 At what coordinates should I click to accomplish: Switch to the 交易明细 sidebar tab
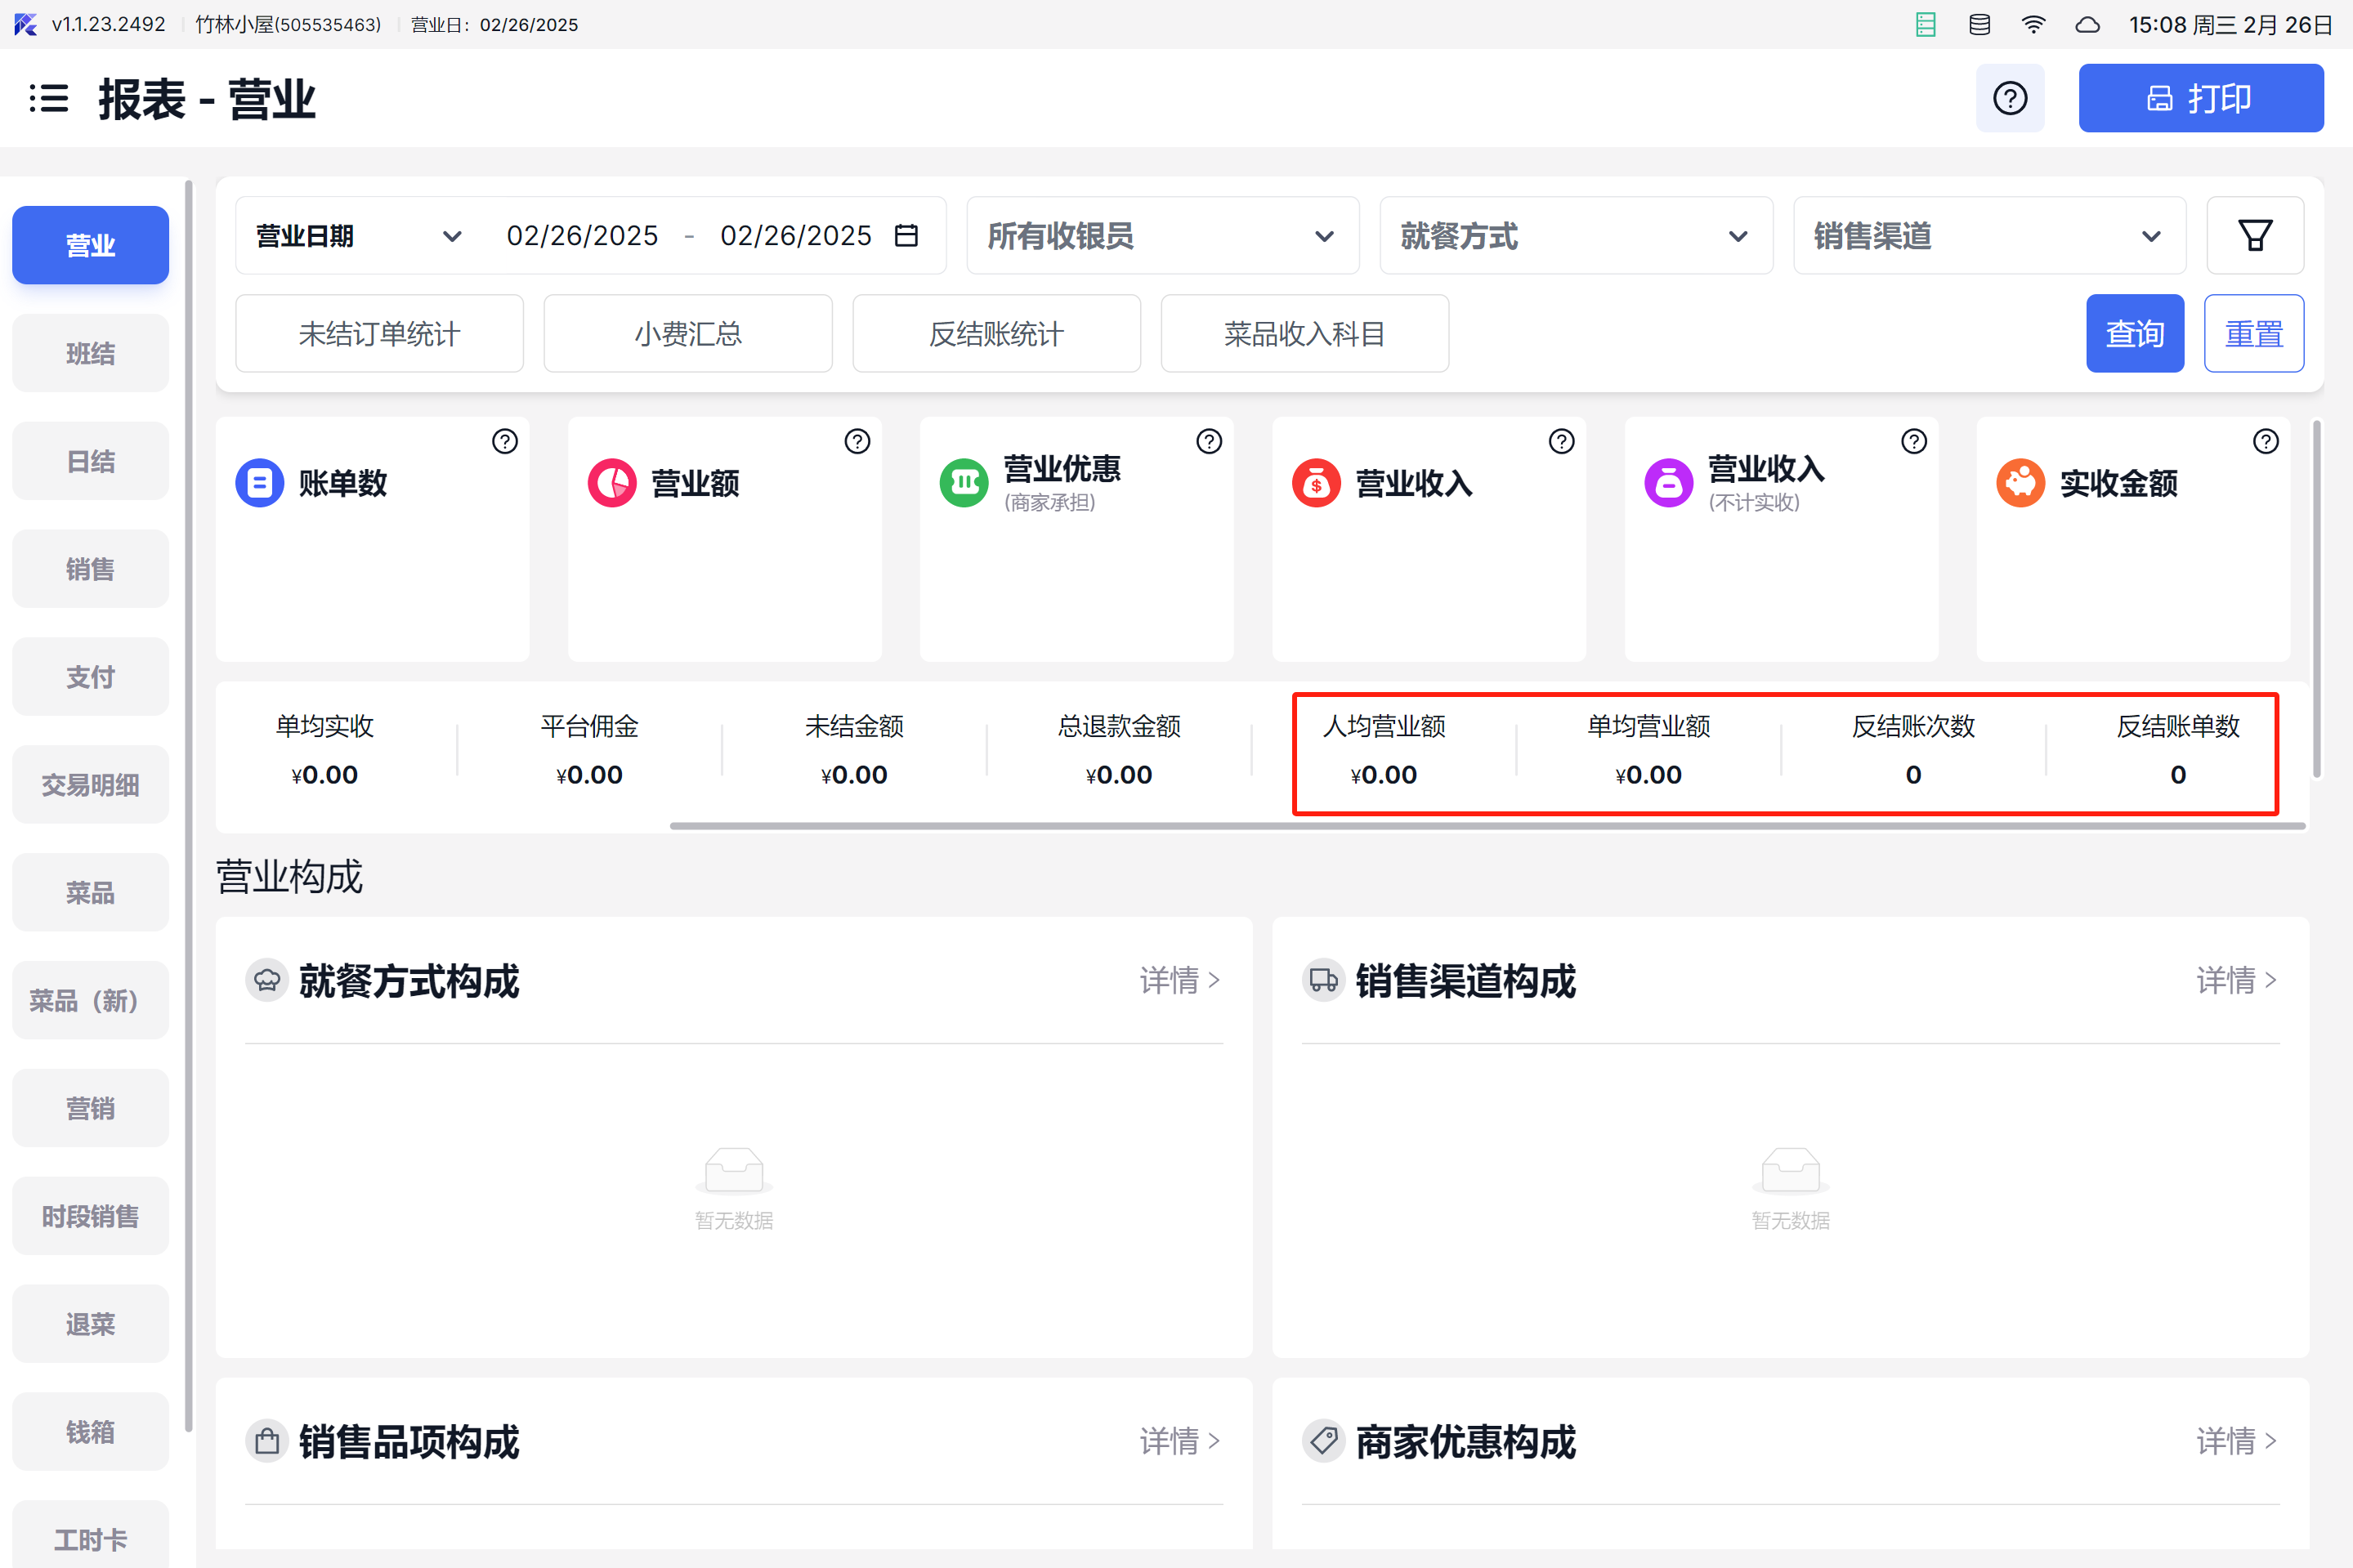90,785
